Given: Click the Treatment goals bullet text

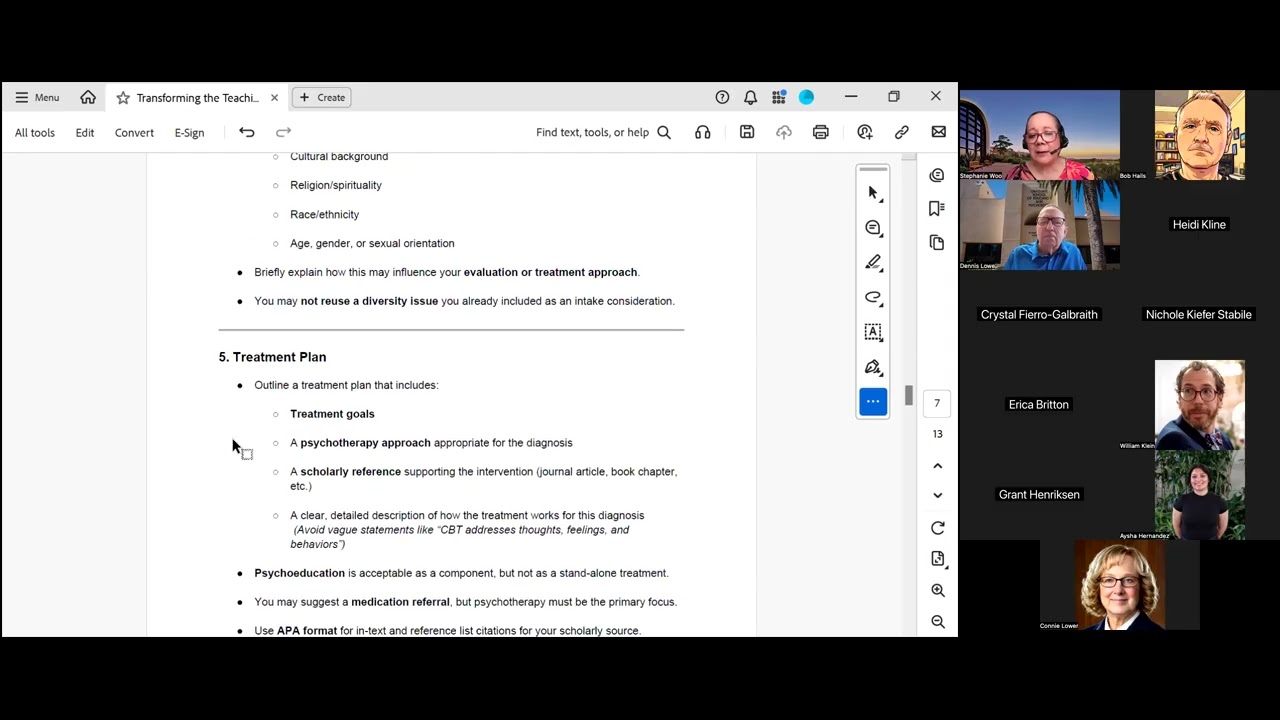Looking at the screenshot, I should pos(332,414).
